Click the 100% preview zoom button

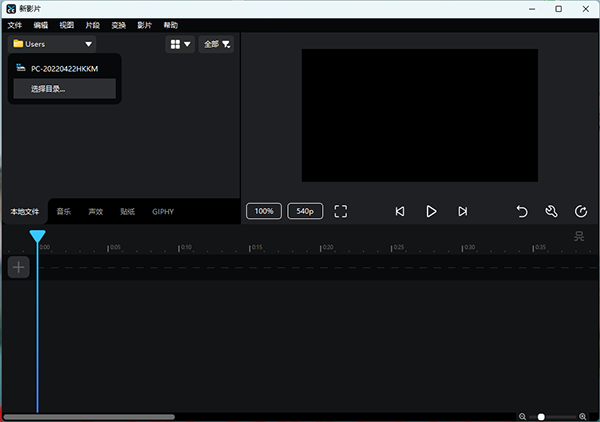click(264, 211)
